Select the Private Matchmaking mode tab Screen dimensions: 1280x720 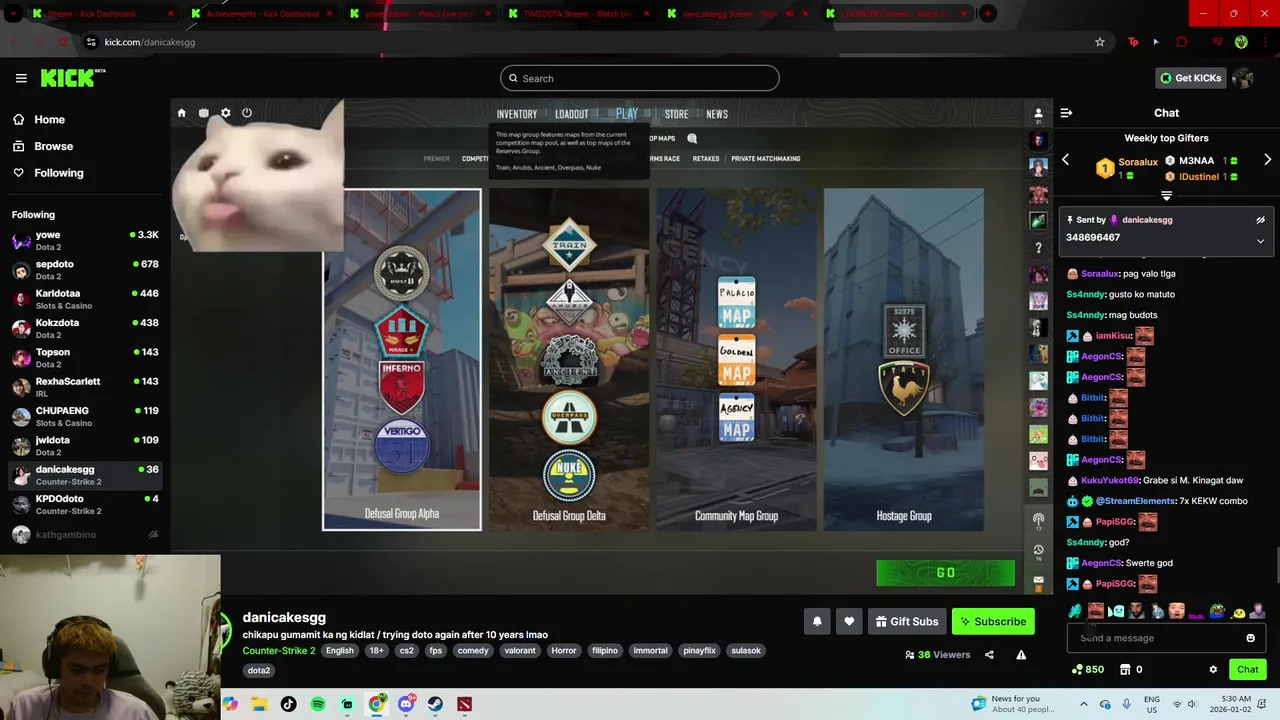click(x=765, y=159)
